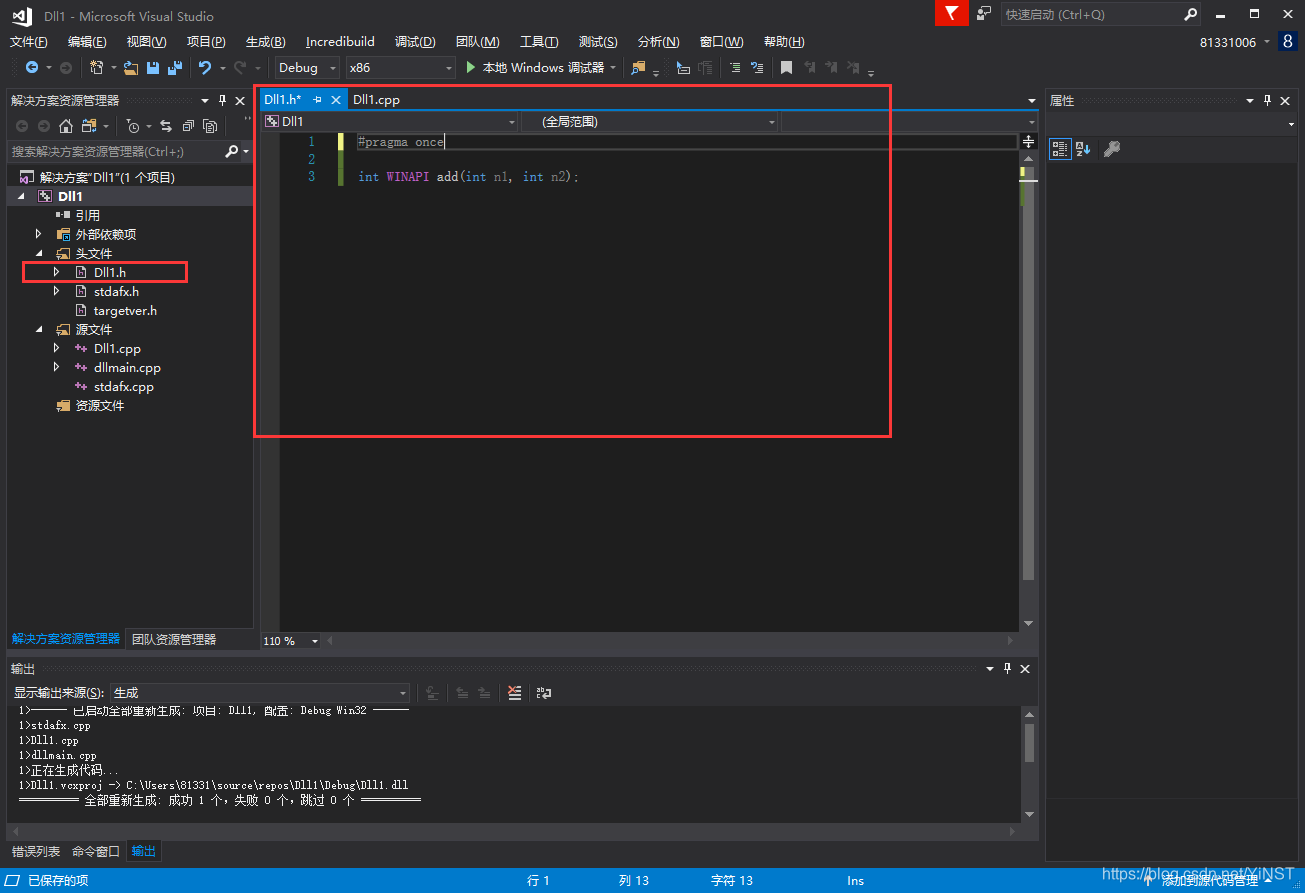This screenshot has width=1305, height=893.
Task: Pin the Solution Explorer panel with pushpin
Action: pyautogui.click(x=222, y=101)
